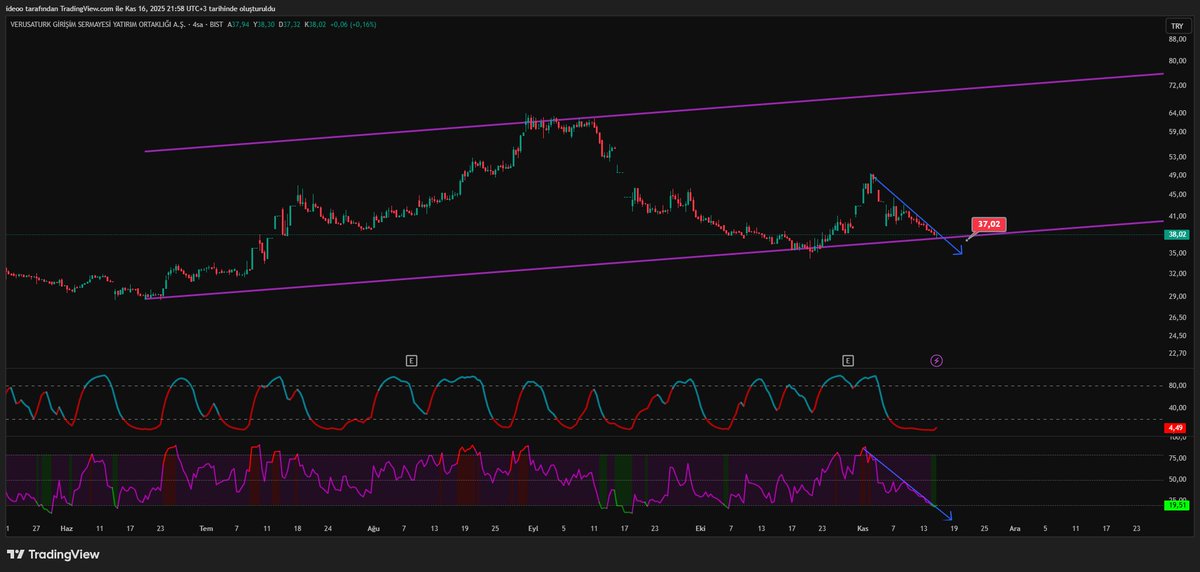This screenshot has width=1200, height=572.
Task: Select the red 37,02 price callout label
Action: pos(988,225)
